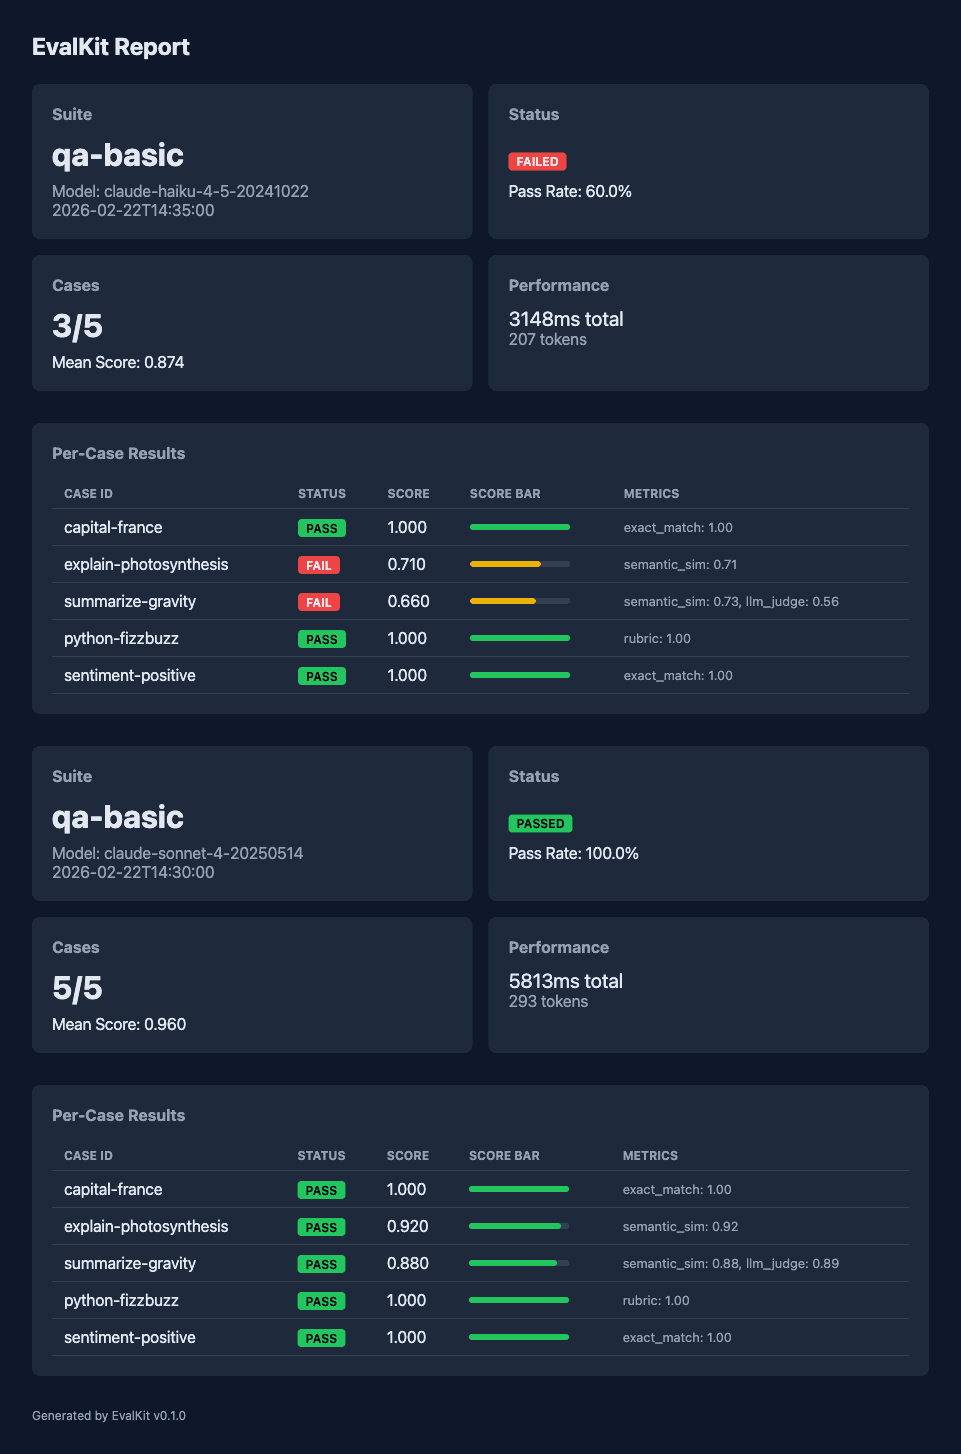Viewport: 961px width, 1454px height.
Task: Select the score bar next to 0.920
Action: coord(518,1226)
